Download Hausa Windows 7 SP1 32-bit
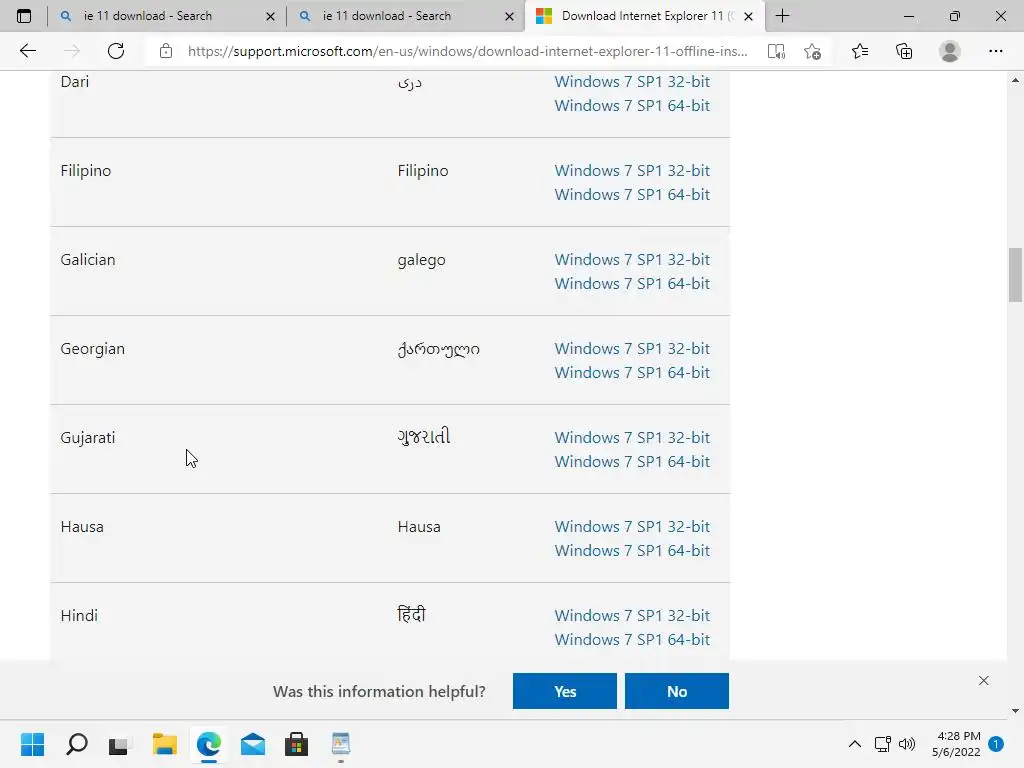 pyautogui.click(x=632, y=526)
